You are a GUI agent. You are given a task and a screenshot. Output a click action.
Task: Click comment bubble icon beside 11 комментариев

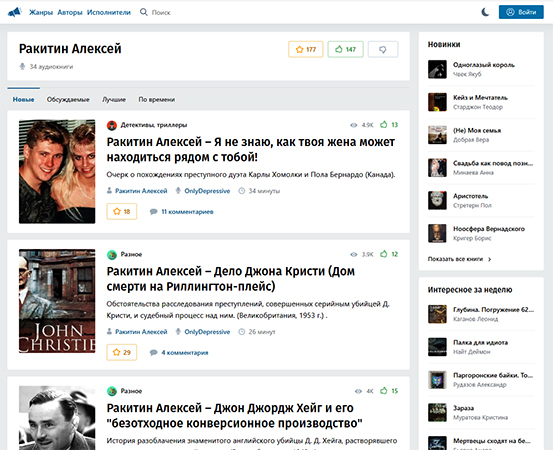(x=153, y=212)
